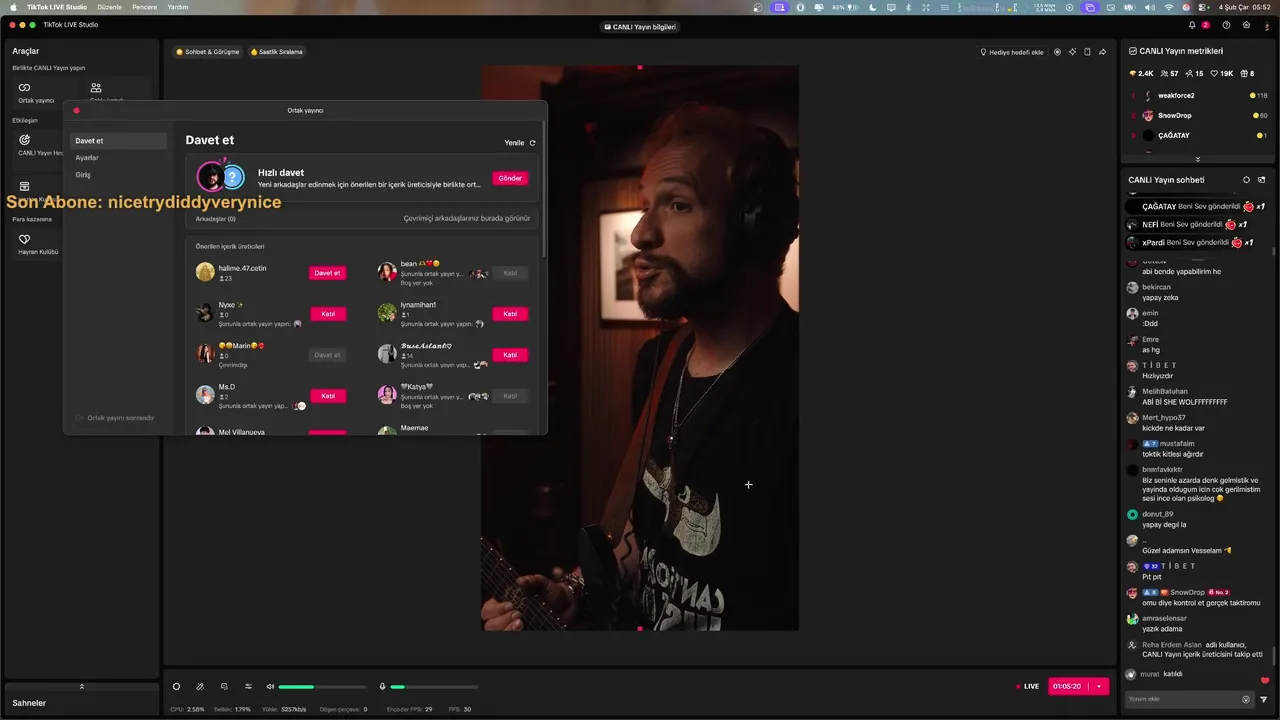Click Ortak yayını sonlandır link
Viewport: 1280px width, 720px height.
[114, 418]
